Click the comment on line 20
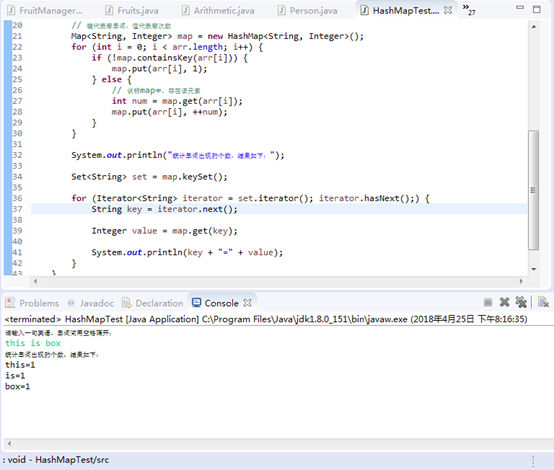 (121, 25)
